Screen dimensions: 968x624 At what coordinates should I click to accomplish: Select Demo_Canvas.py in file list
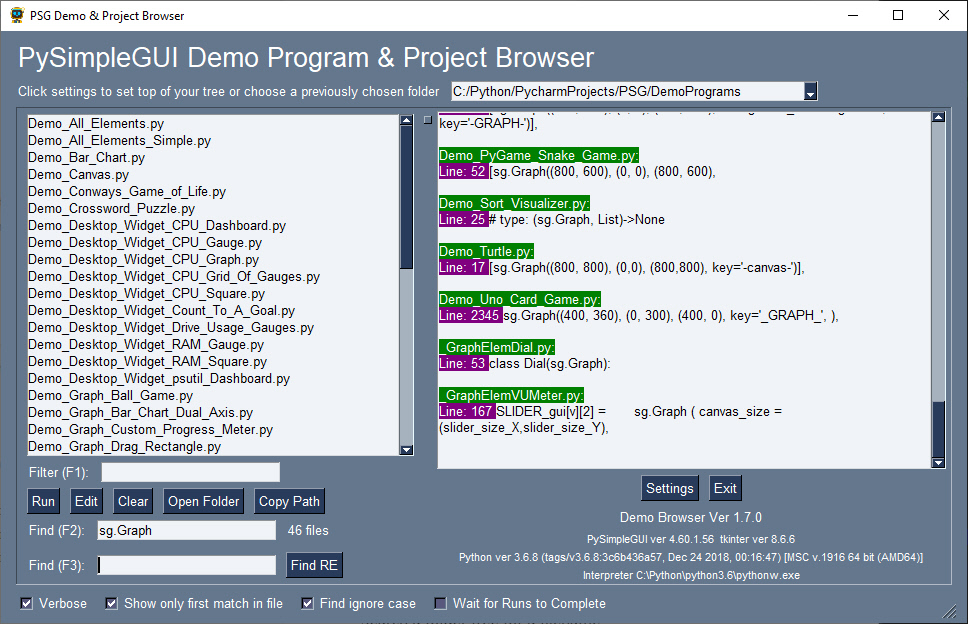tap(78, 175)
